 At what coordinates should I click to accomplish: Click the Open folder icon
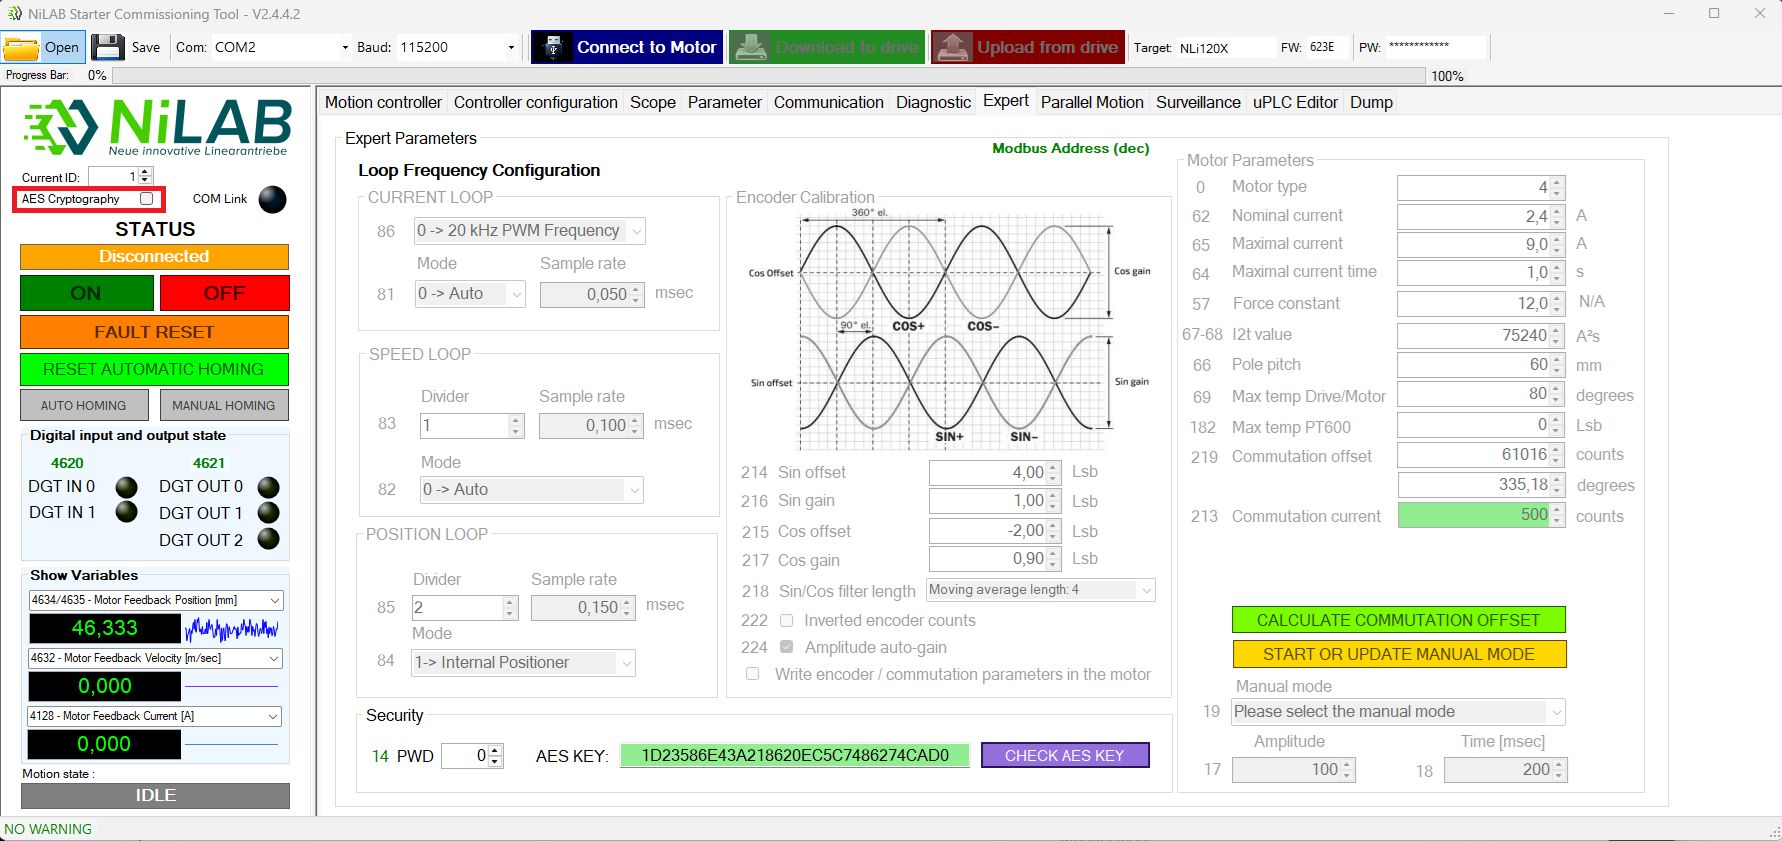20,47
